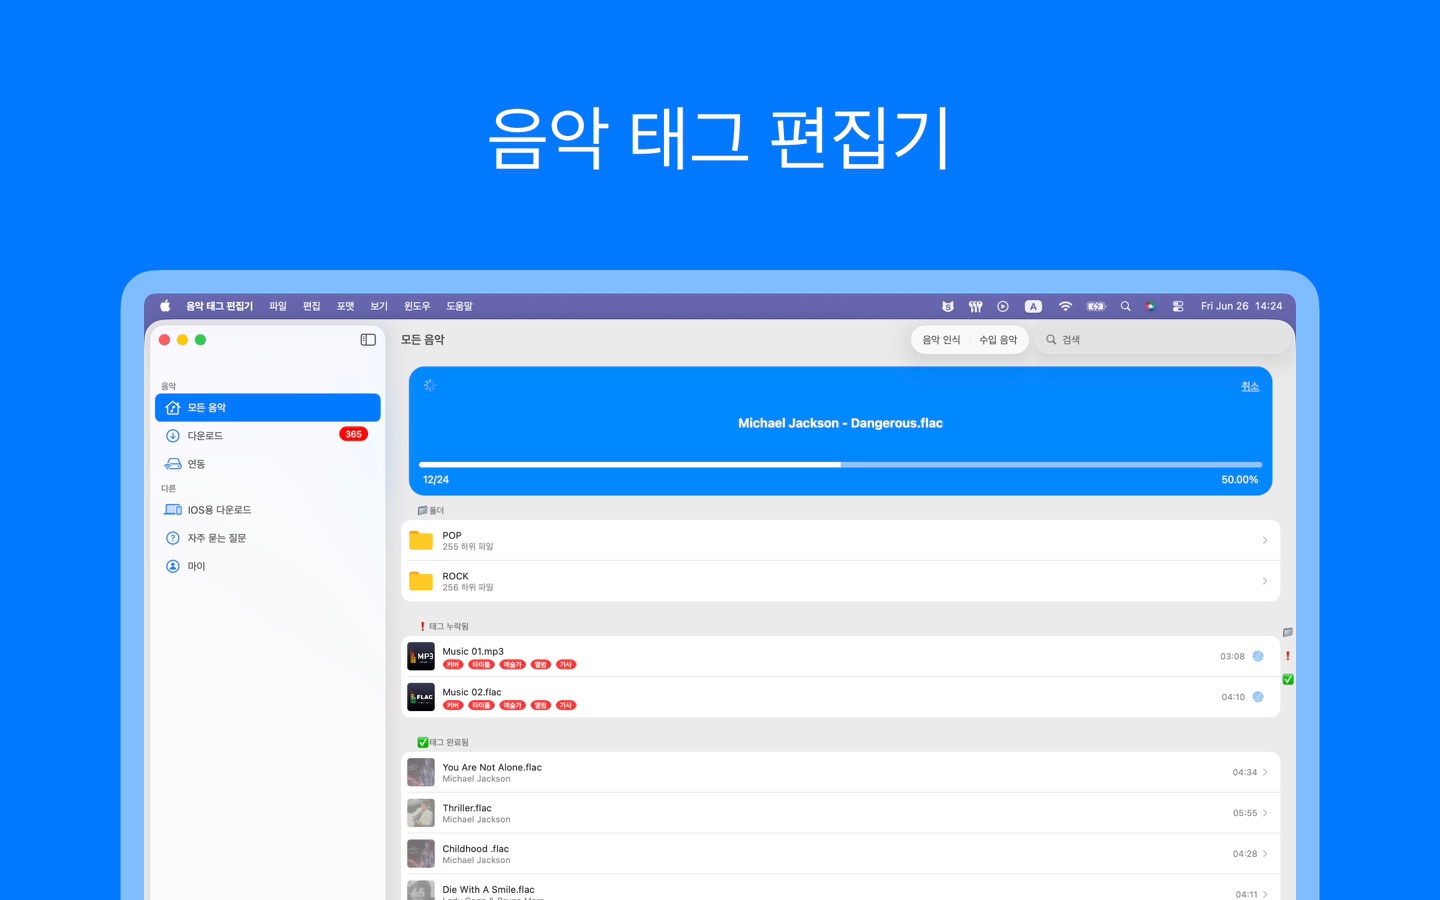Viewport: 1440px width, 900px height.
Task: Click the Siri icon in menu bar
Action: click(1150, 307)
